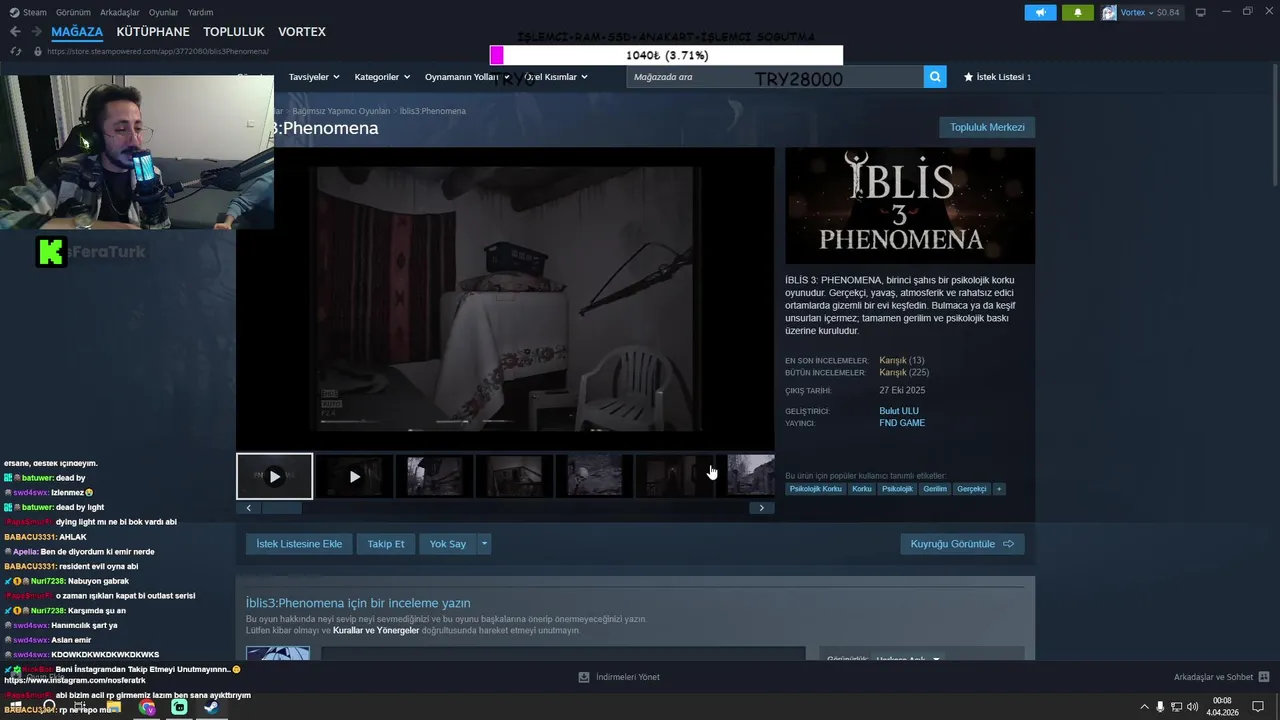Image resolution: width=1280 pixels, height=720 pixels.
Task: Open the Arkadaşlar menu
Action: coord(120,12)
